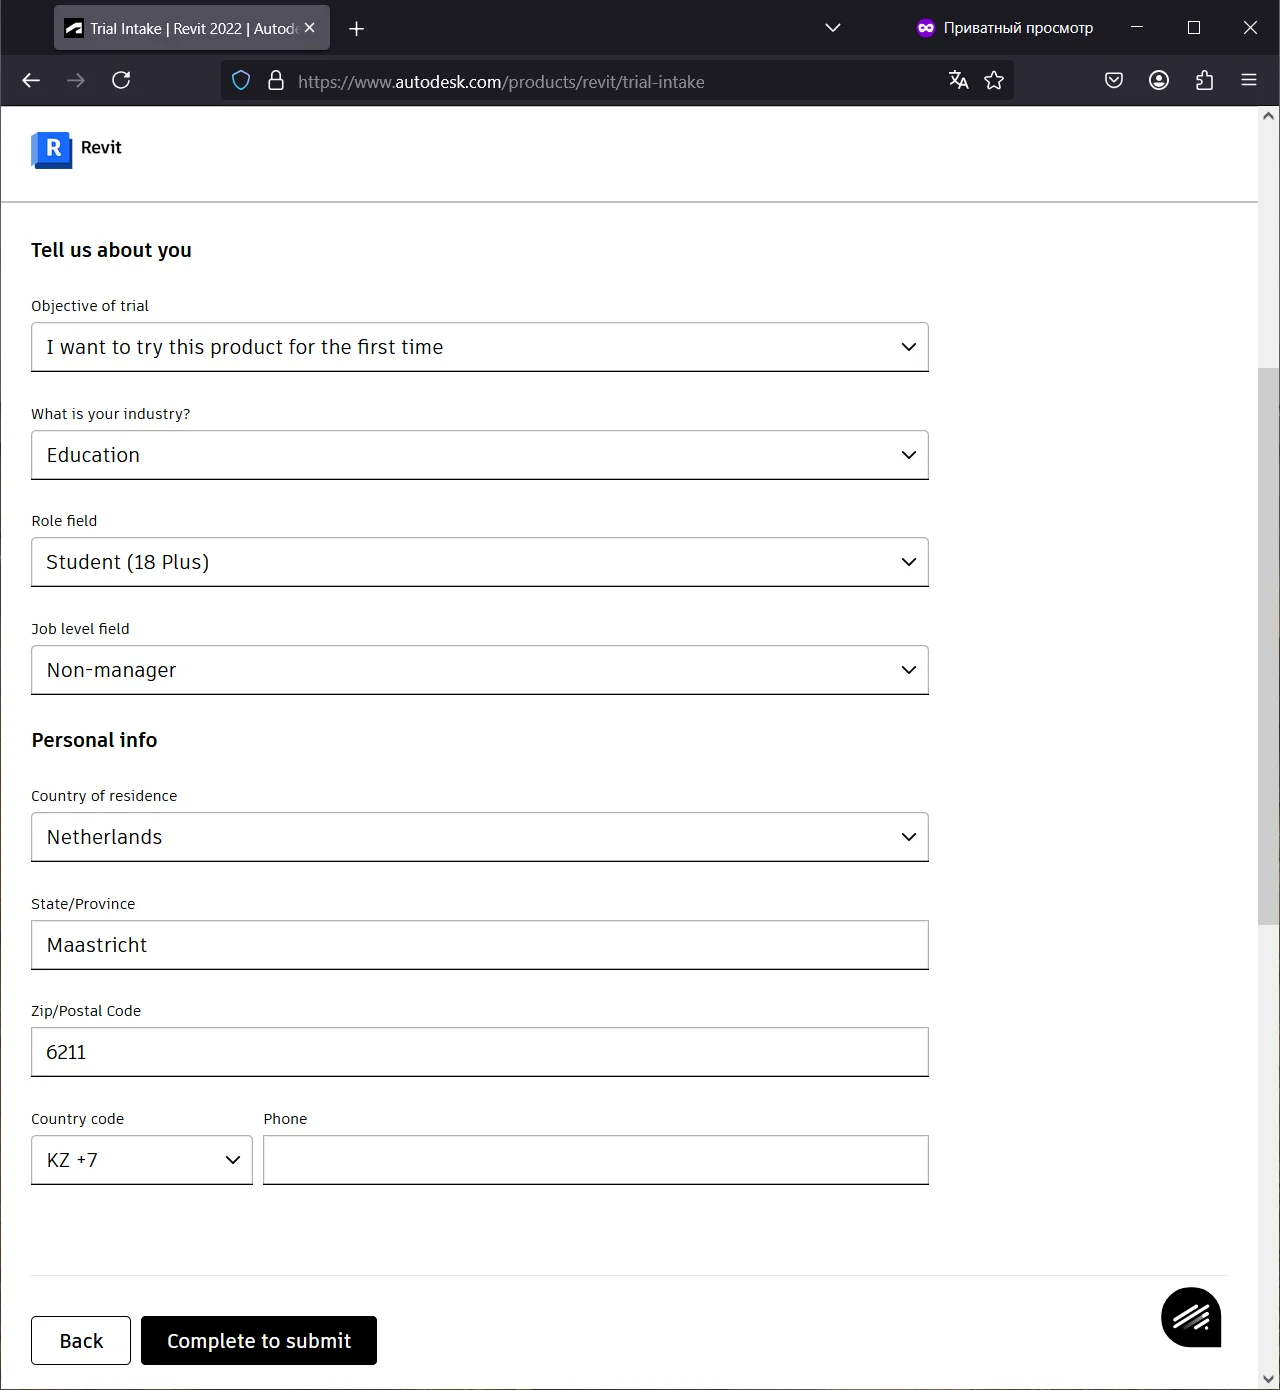Open the page translation icon

[958, 80]
